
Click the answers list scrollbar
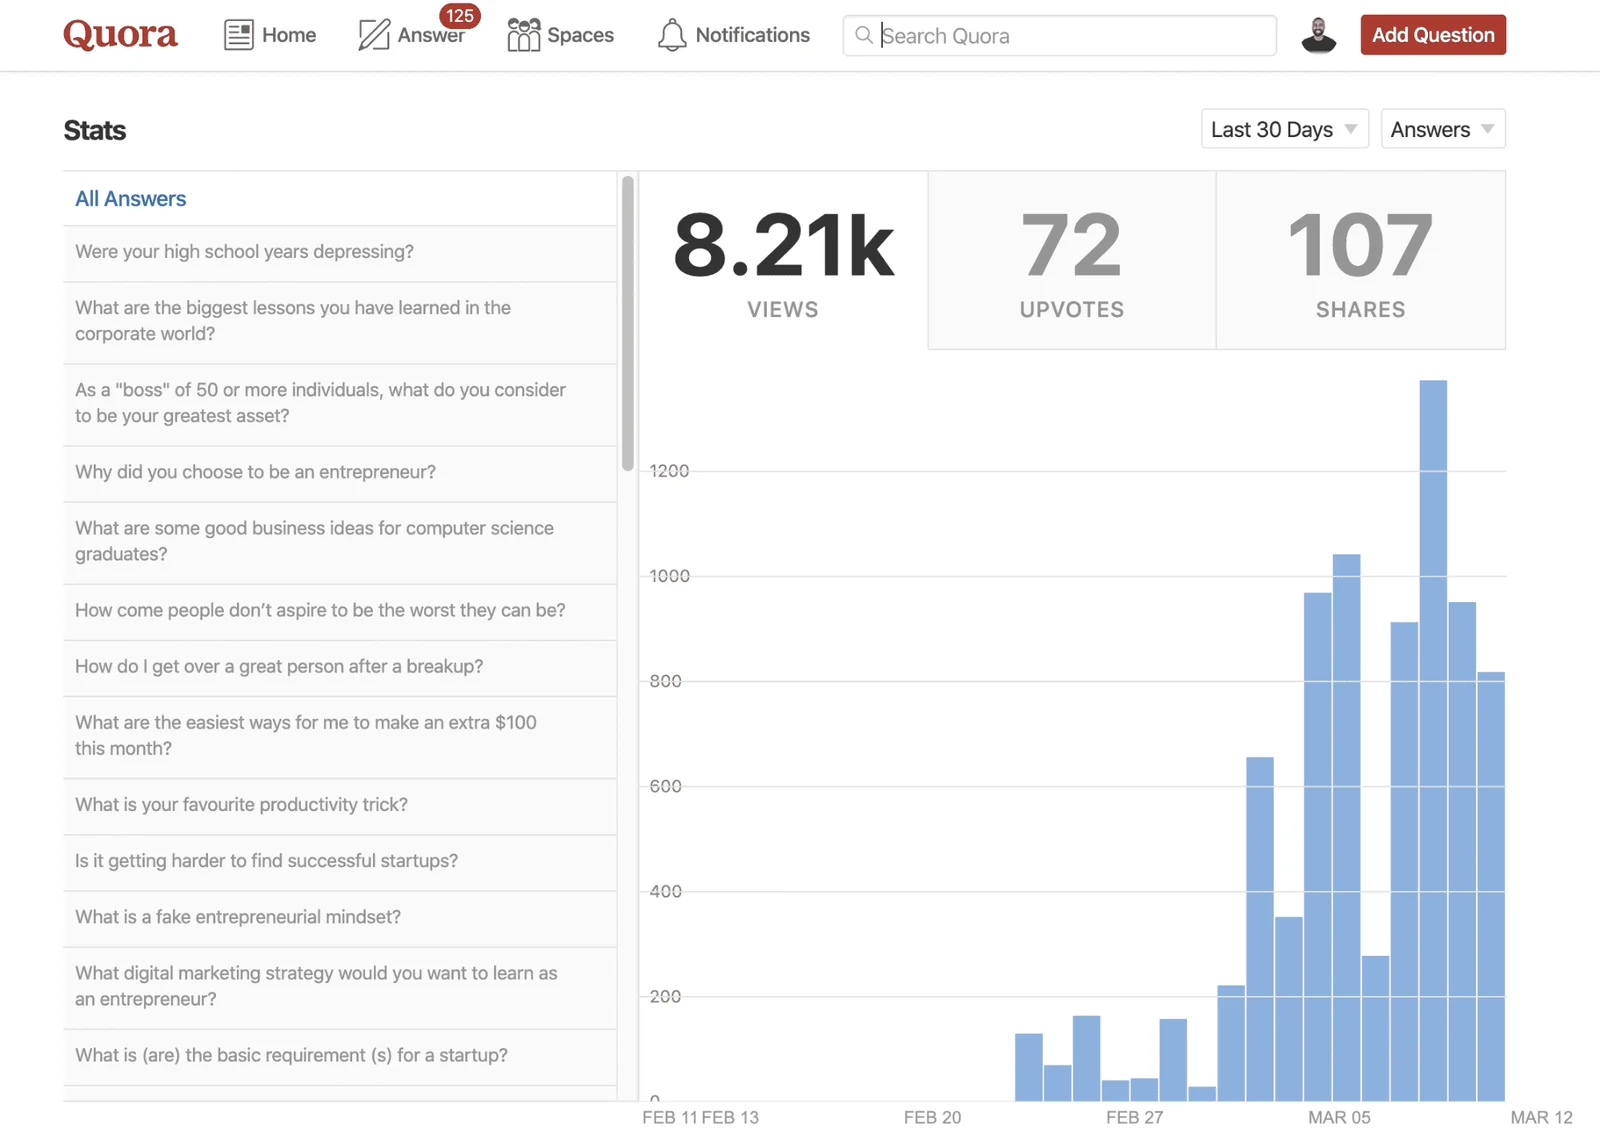click(628, 323)
